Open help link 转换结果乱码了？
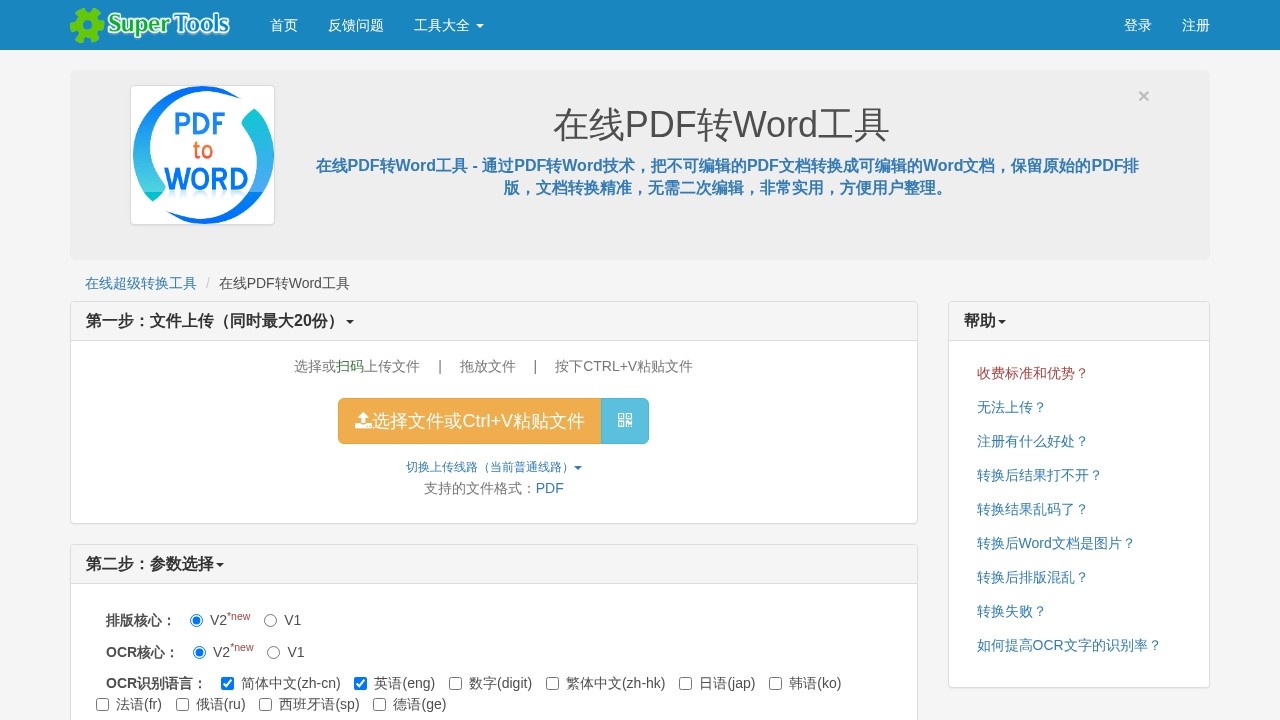This screenshot has width=1280, height=720. pos(1032,509)
